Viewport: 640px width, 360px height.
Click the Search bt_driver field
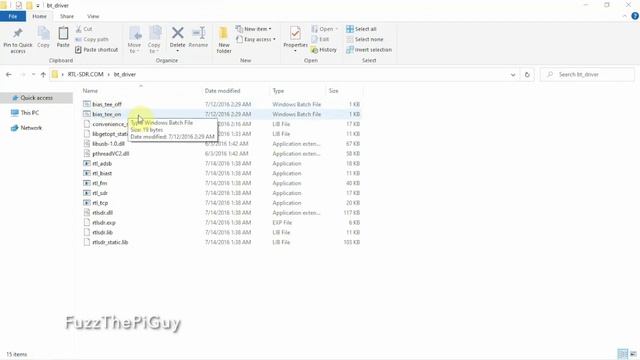point(587,74)
